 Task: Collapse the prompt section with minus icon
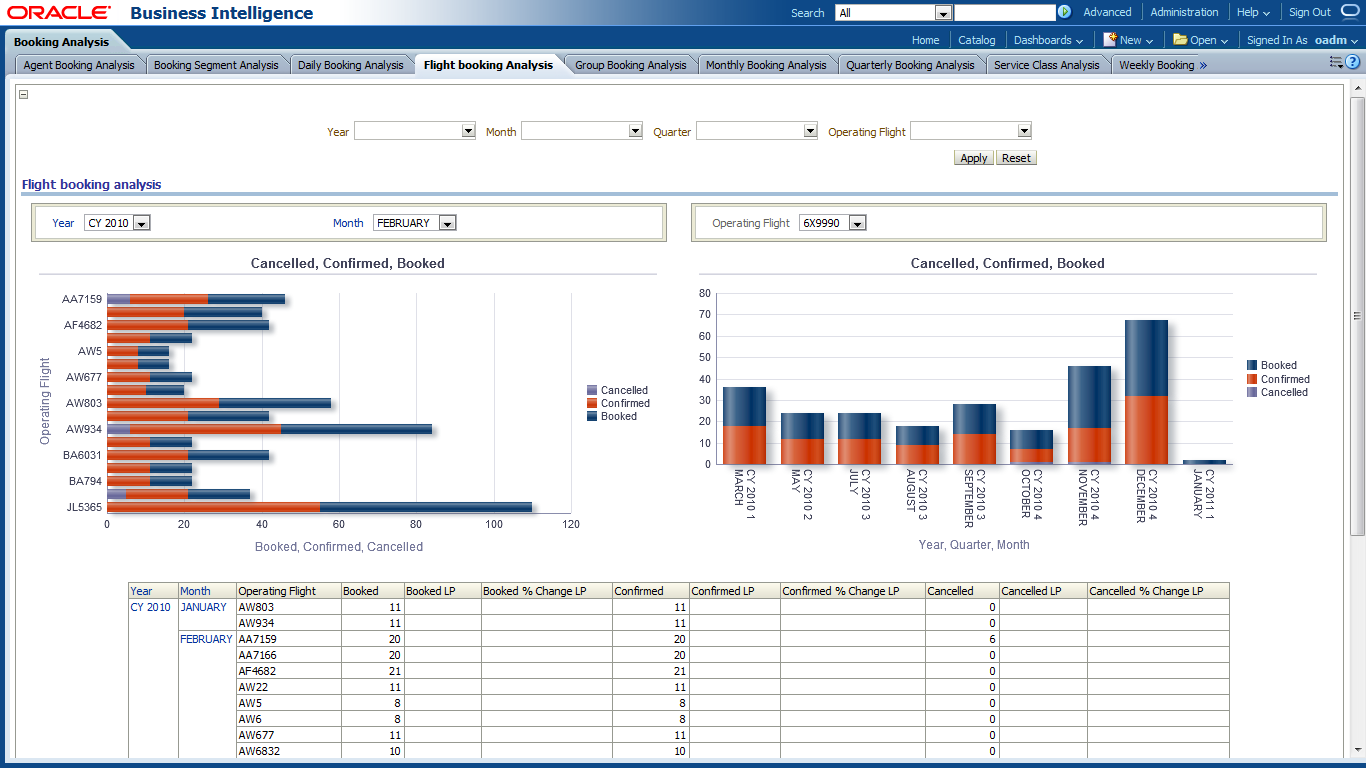pyautogui.click(x=23, y=95)
